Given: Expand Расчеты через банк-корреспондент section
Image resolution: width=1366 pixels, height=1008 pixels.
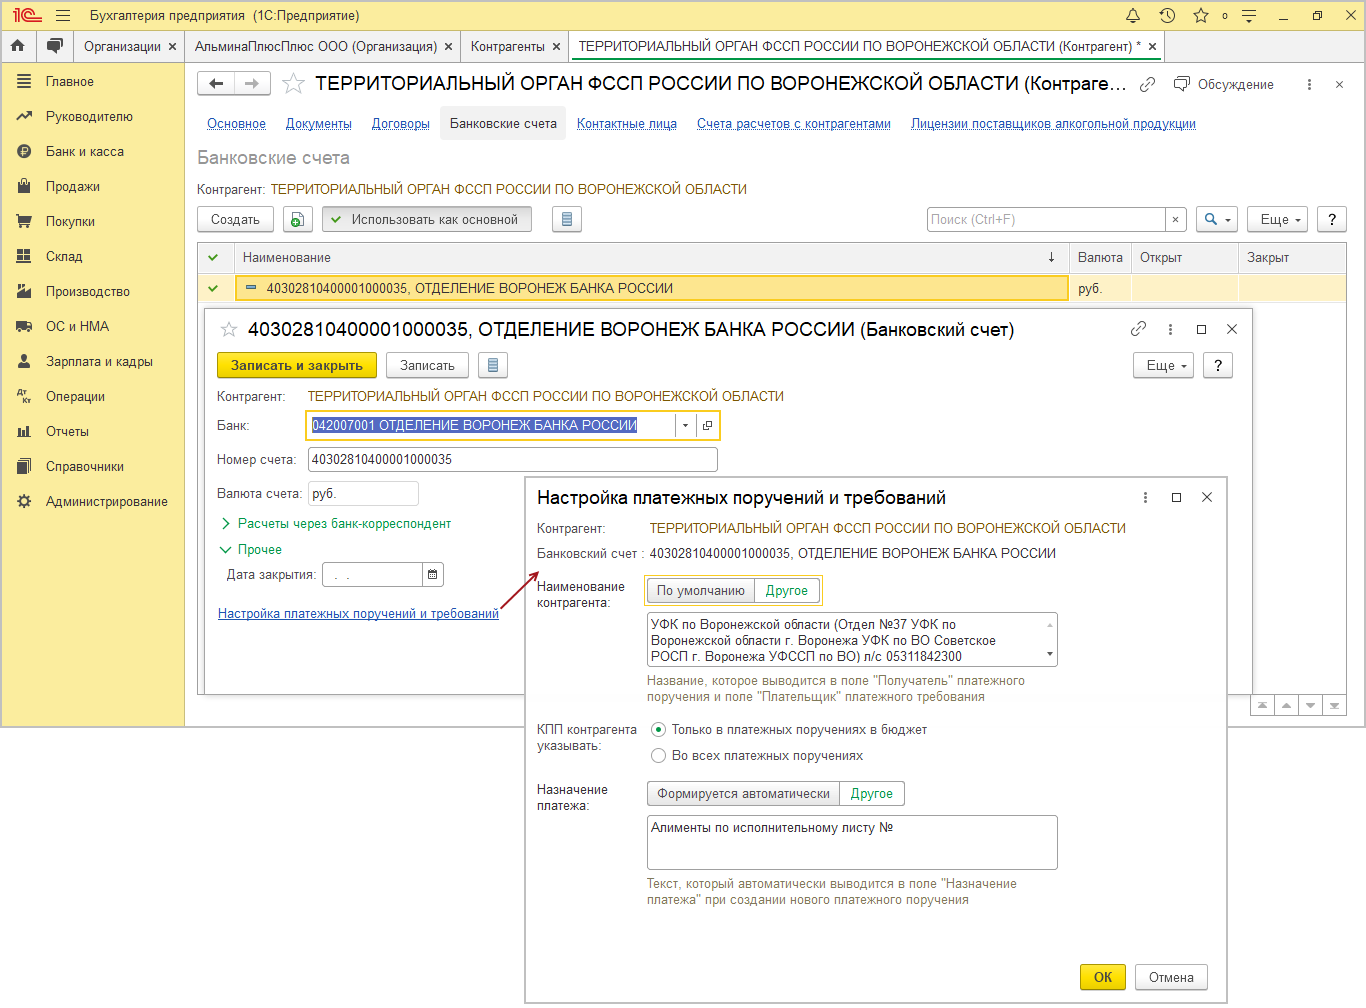Looking at the screenshot, I should coord(335,524).
